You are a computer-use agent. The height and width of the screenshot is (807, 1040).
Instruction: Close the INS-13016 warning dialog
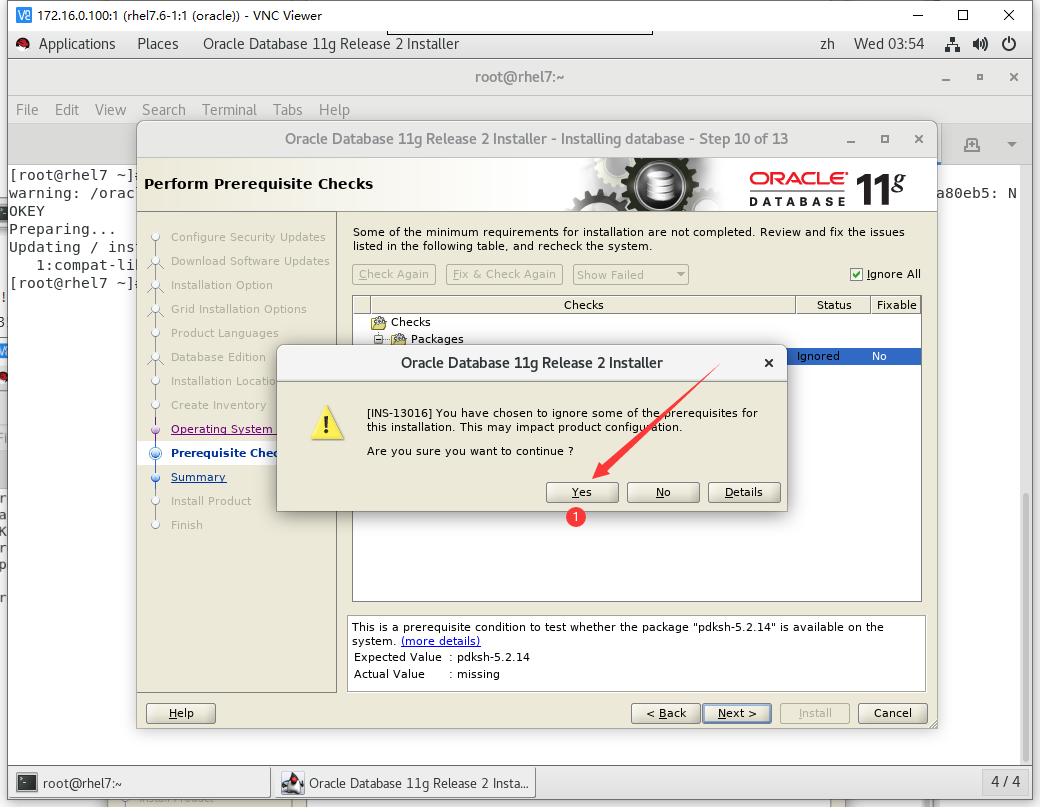(x=769, y=363)
